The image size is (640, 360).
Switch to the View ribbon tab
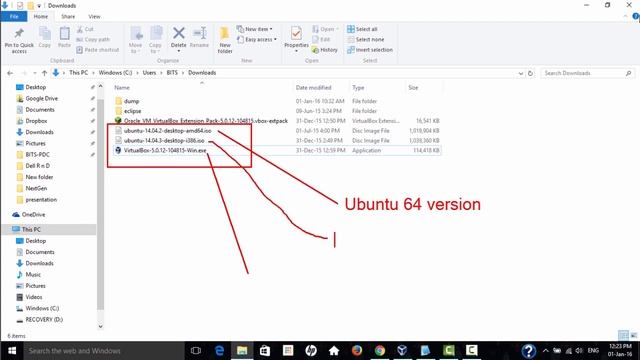[x=94, y=16]
